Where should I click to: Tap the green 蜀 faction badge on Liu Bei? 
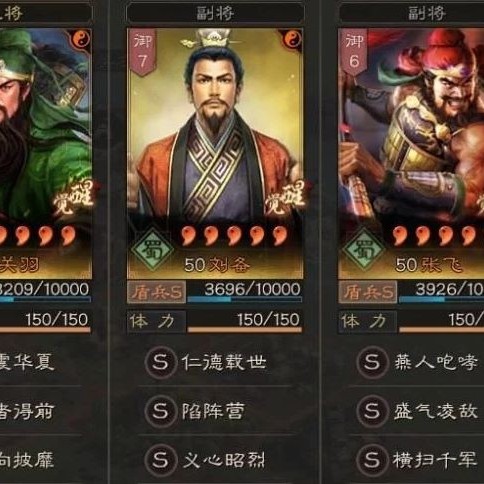(152, 249)
